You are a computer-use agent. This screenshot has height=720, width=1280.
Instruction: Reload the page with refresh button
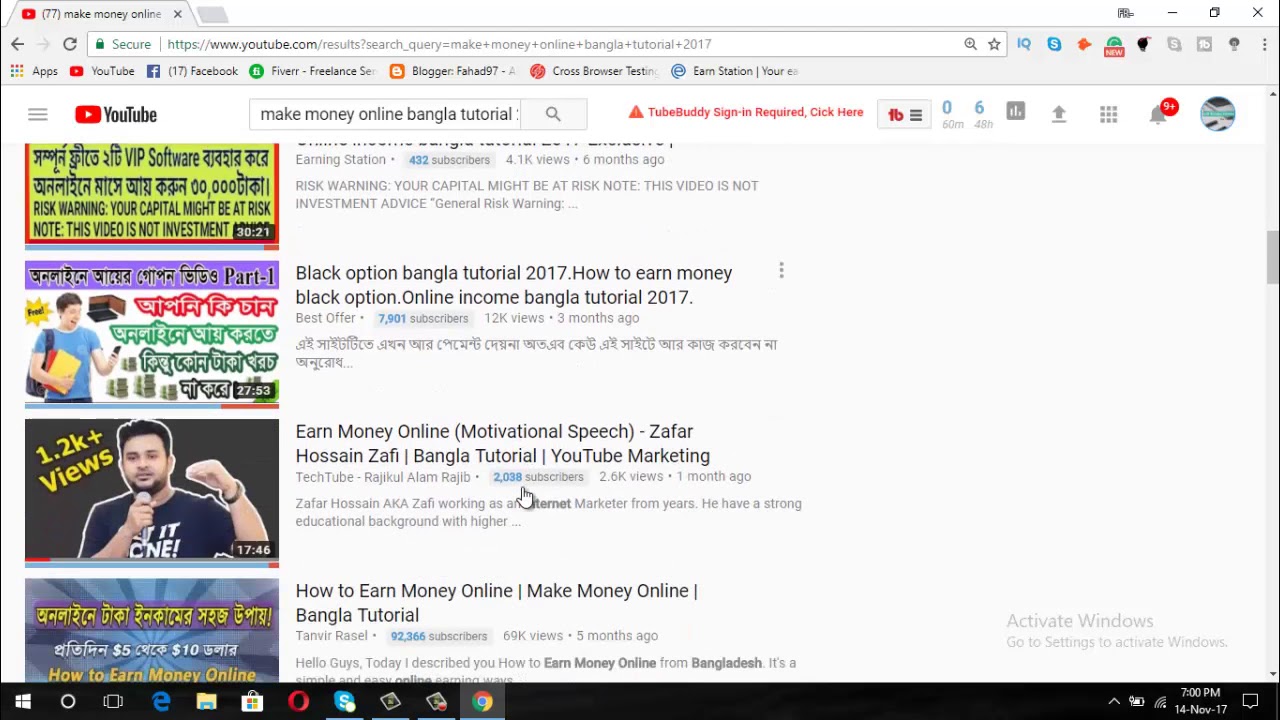70,44
